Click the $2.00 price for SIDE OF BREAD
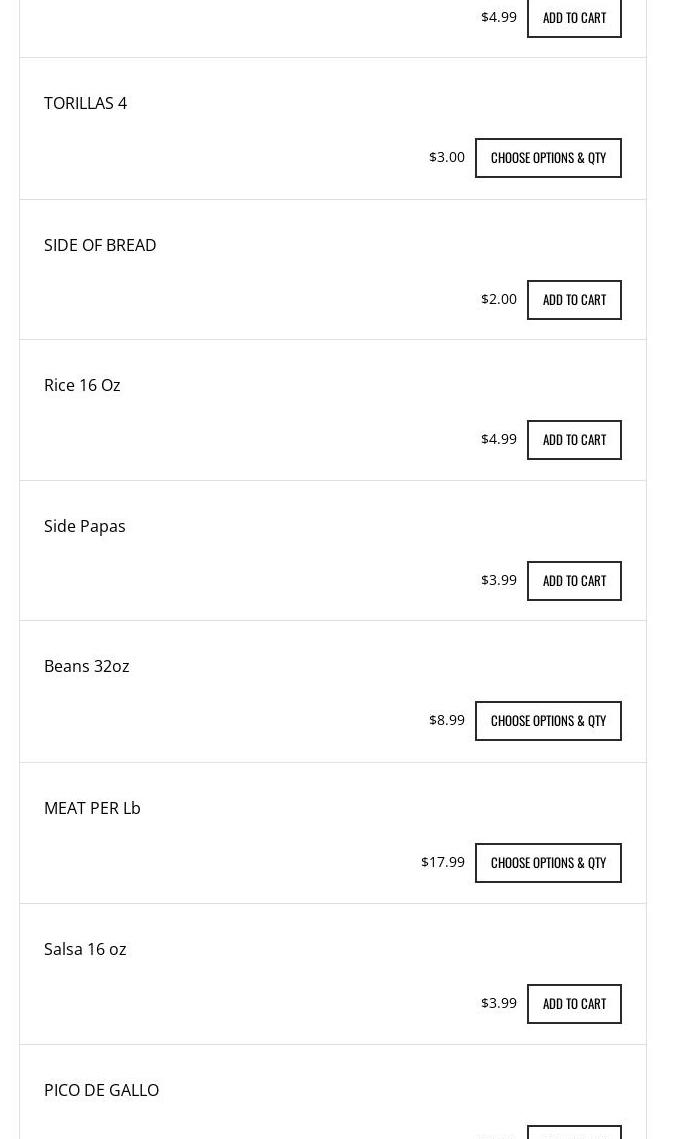This screenshot has height=1139, width=685. (x=499, y=299)
